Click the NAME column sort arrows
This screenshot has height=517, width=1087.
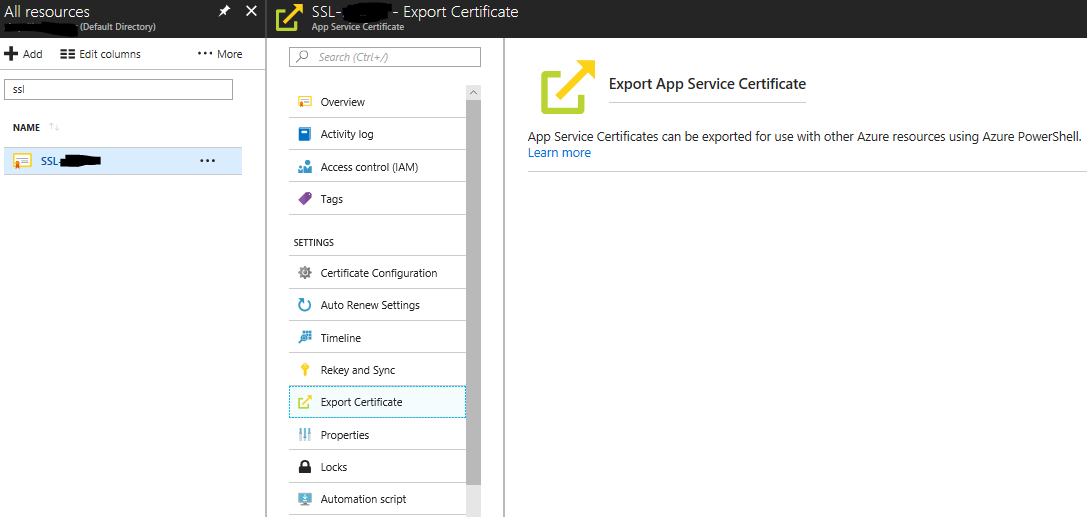pos(54,127)
